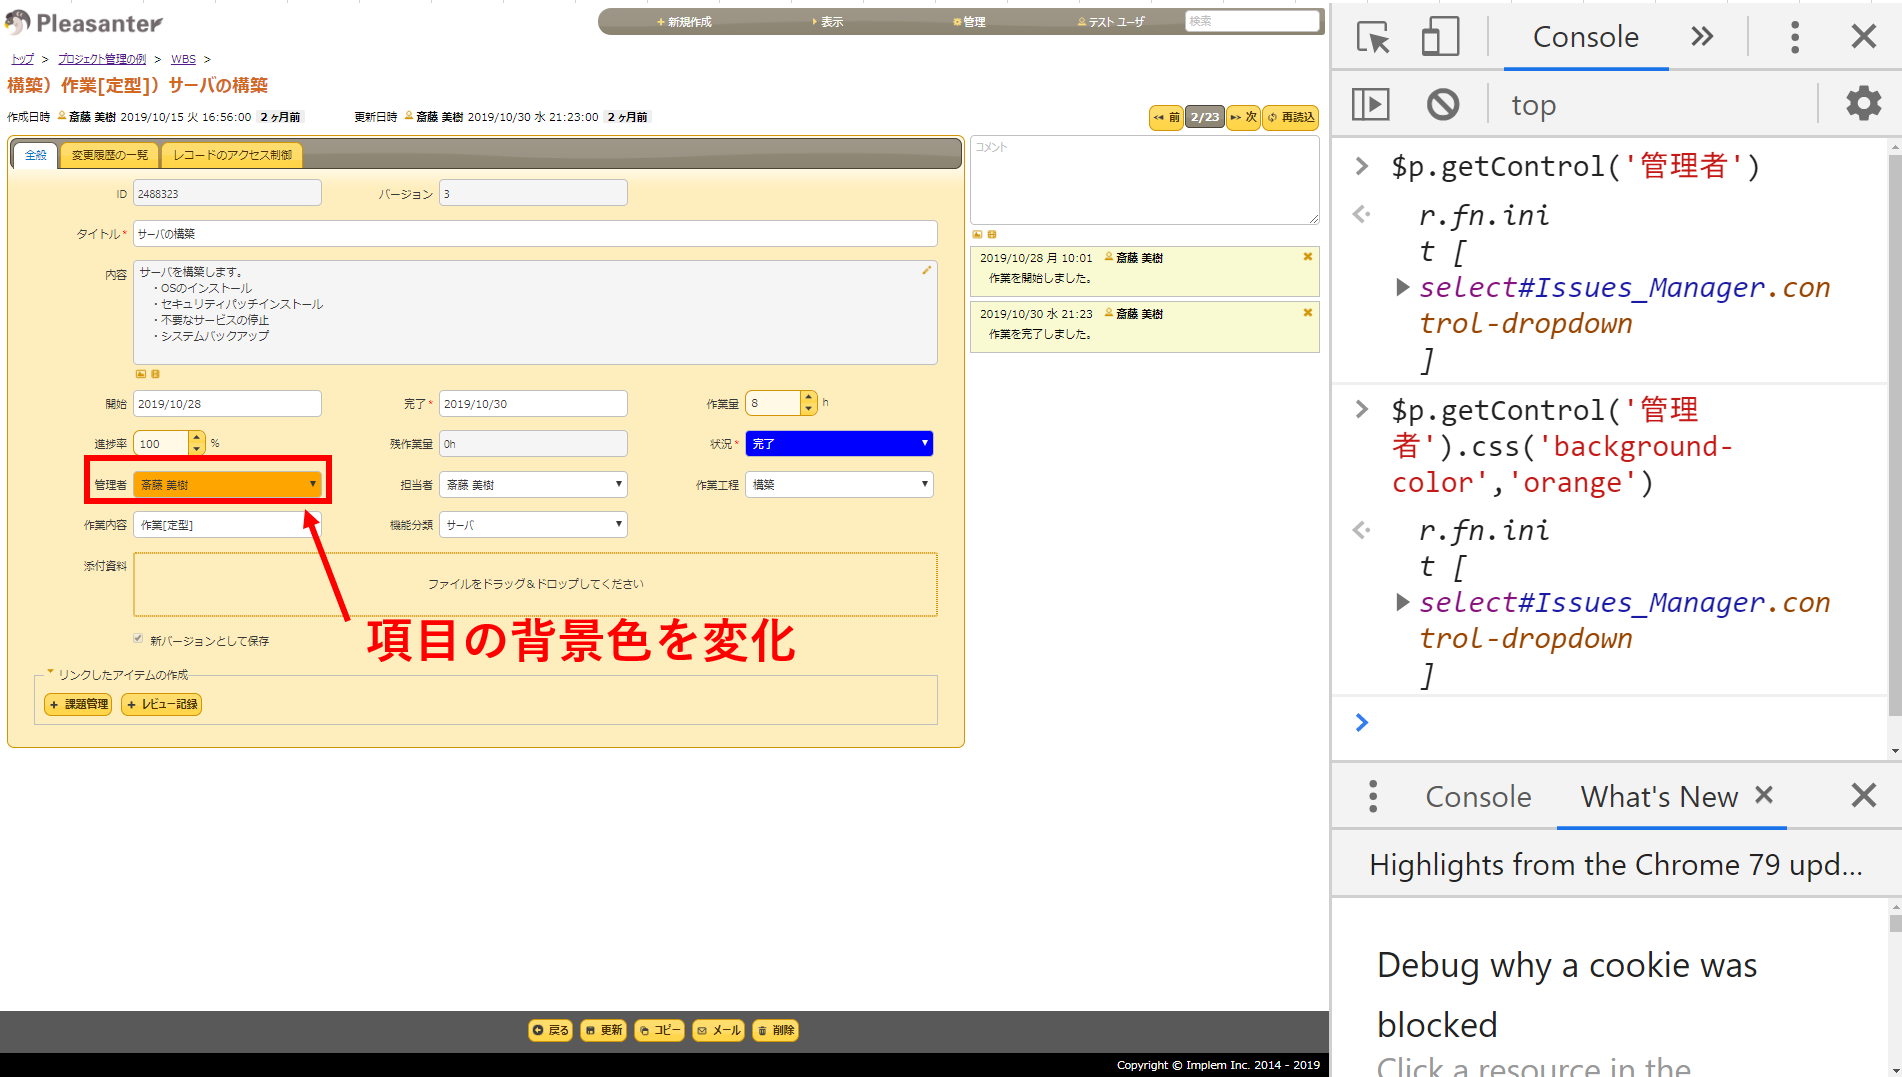1902x1077 pixels.
Task: Click the grid icon beside the image icon
Action: [x=991, y=234]
